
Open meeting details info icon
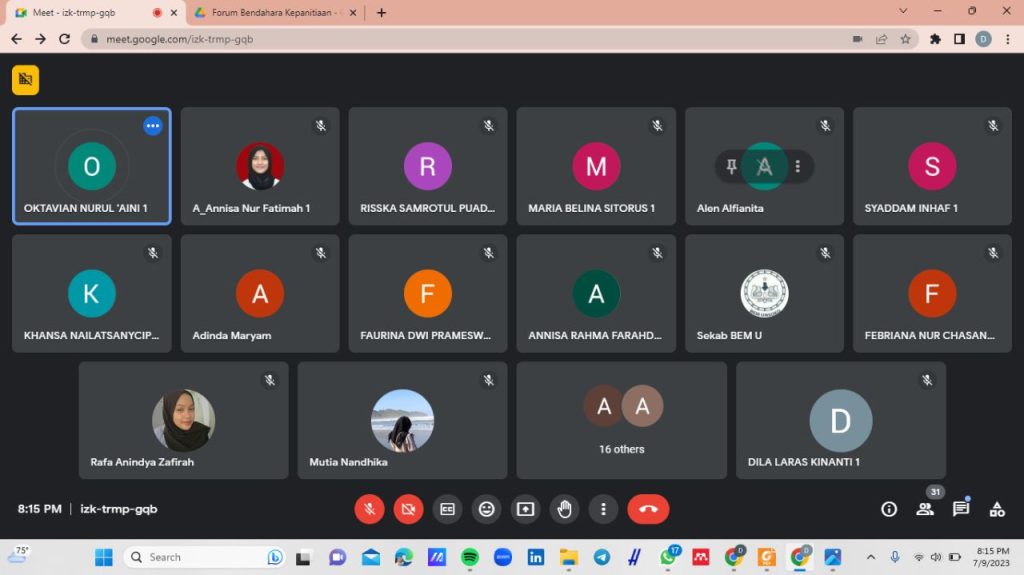888,509
